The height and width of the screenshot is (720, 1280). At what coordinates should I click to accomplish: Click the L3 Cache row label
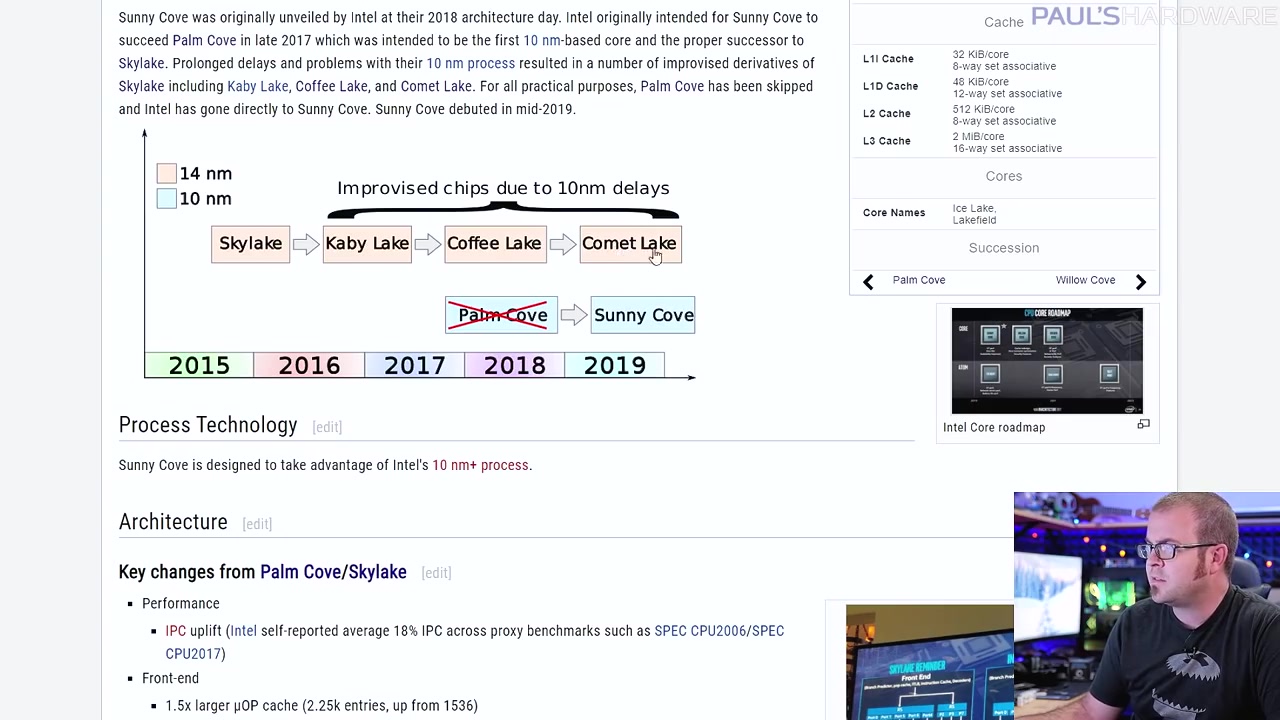pos(886,141)
